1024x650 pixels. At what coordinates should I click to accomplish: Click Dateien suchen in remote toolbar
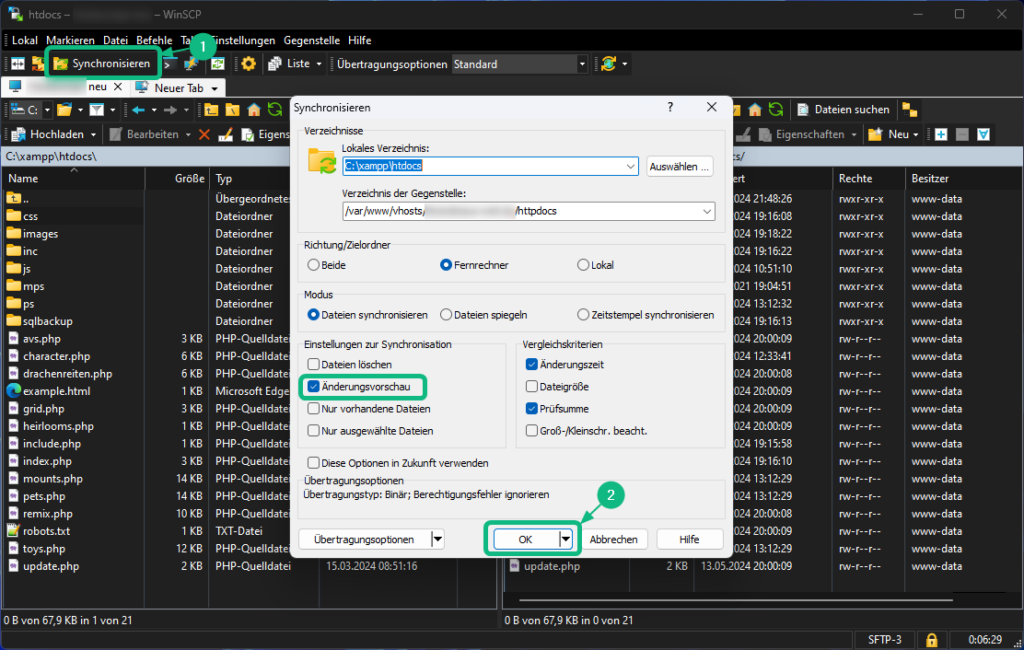843,110
